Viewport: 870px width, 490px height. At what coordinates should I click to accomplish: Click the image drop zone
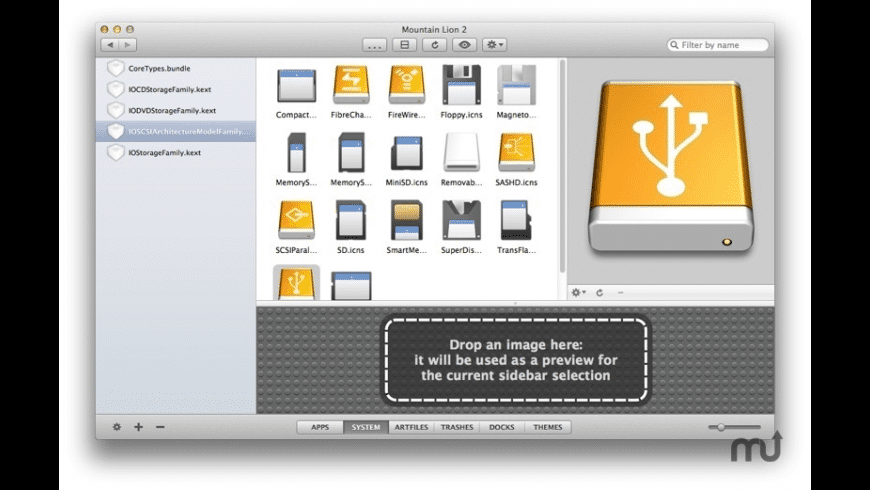pyautogui.click(x=516, y=360)
